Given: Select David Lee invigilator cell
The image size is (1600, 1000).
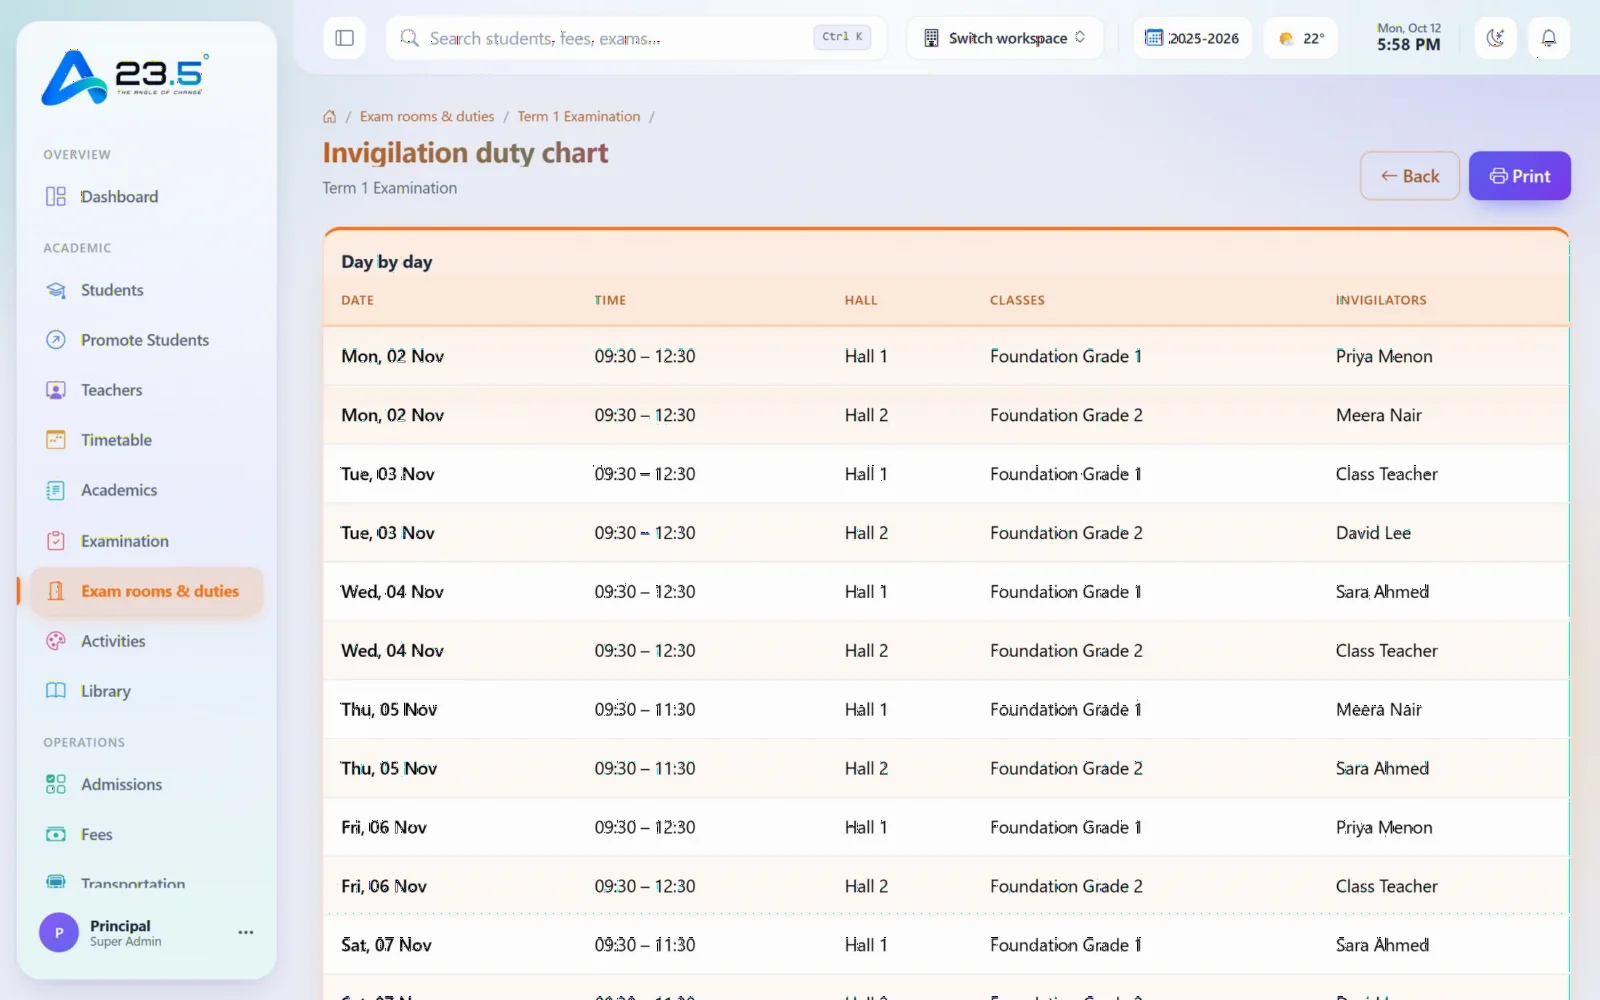Looking at the screenshot, I should click(x=1373, y=533).
